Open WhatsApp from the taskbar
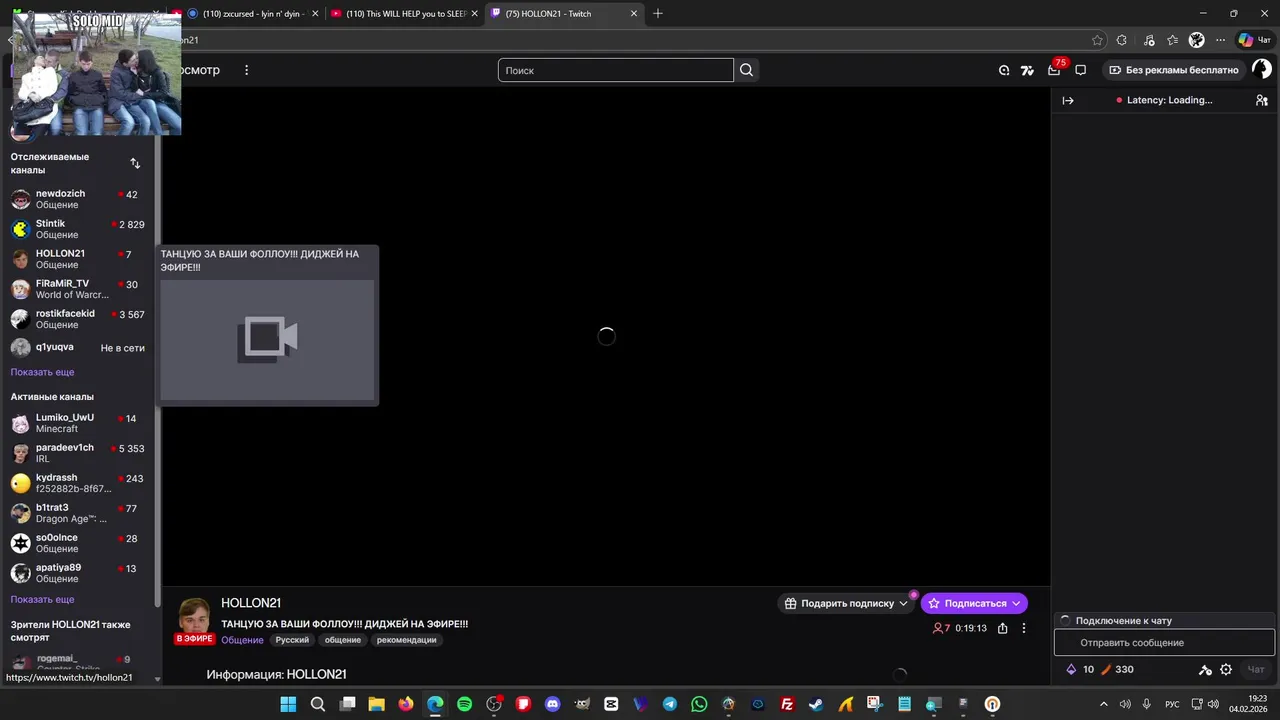The height and width of the screenshot is (720, 1280). (699, 704)
